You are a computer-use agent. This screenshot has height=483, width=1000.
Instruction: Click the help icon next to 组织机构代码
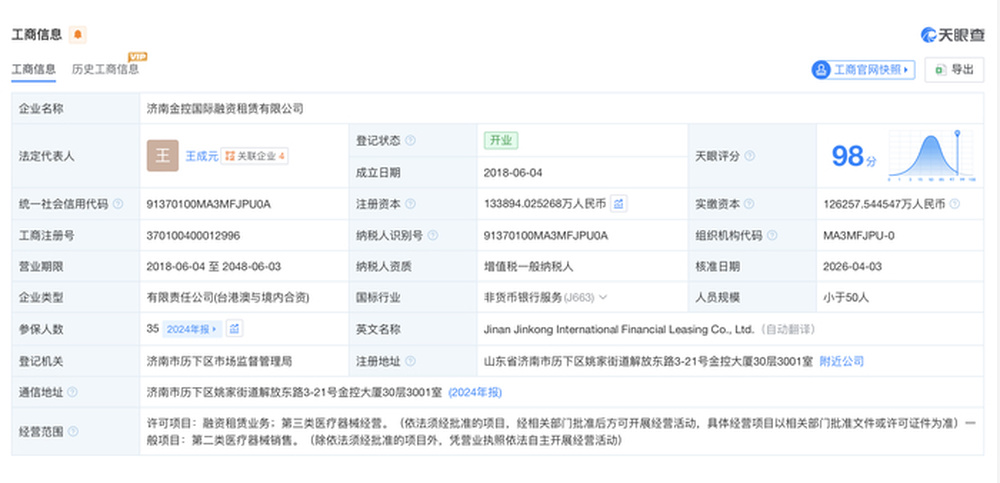[773, 235]
